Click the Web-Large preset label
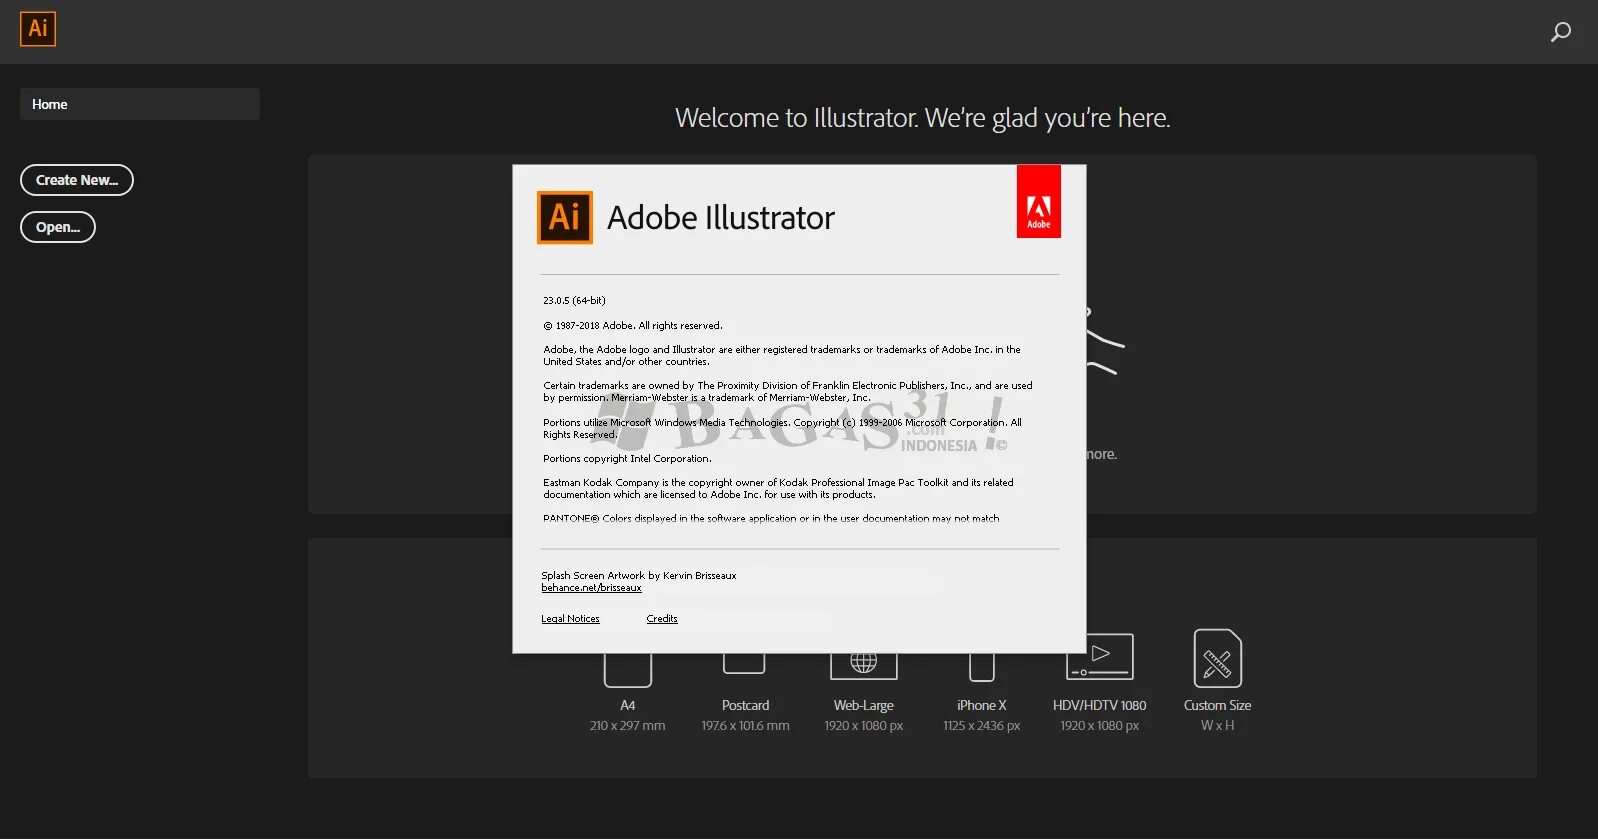Screen dimensions: 1598x839 tap(864, 706)
